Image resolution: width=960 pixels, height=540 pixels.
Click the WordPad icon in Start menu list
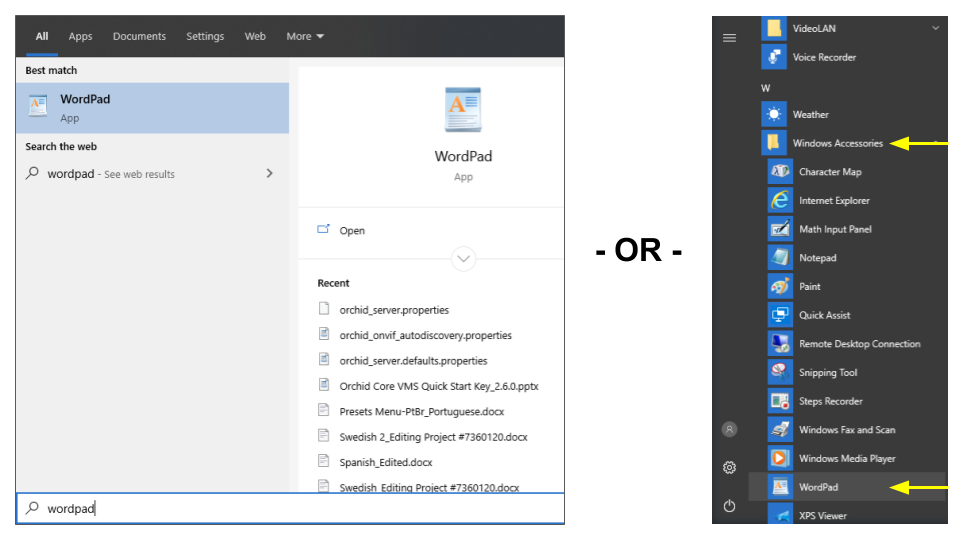click(780, 487)
